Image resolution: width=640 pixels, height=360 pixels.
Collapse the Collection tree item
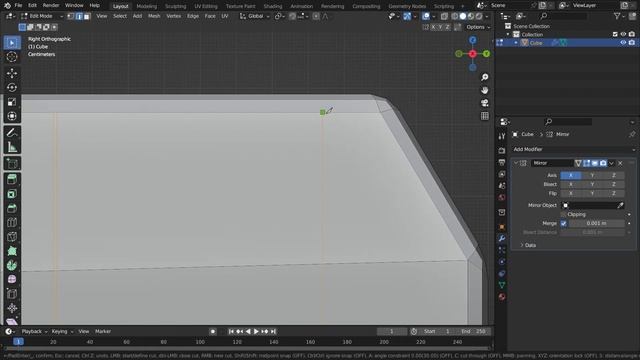pyautogui.click(x=508, y=34)
